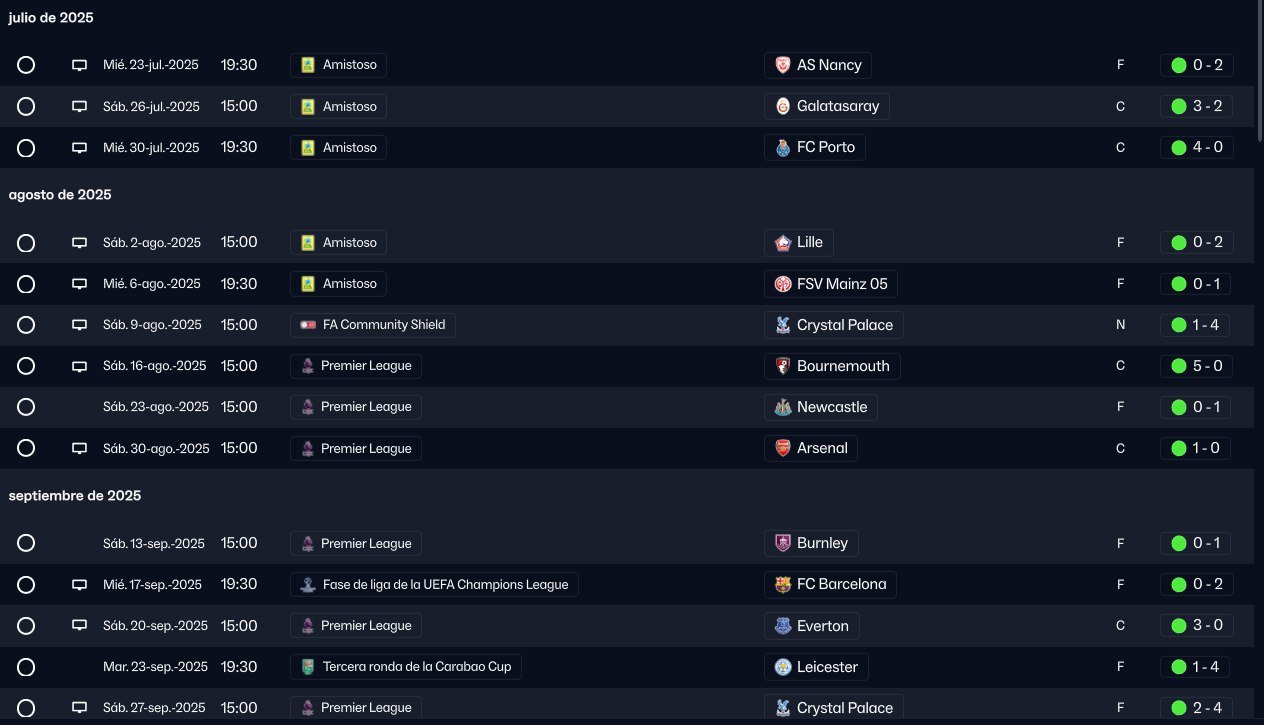This screenshot has height=725, width=1264.
Task: Click the FC Barcelona crest icon
Action: (783, 584)
